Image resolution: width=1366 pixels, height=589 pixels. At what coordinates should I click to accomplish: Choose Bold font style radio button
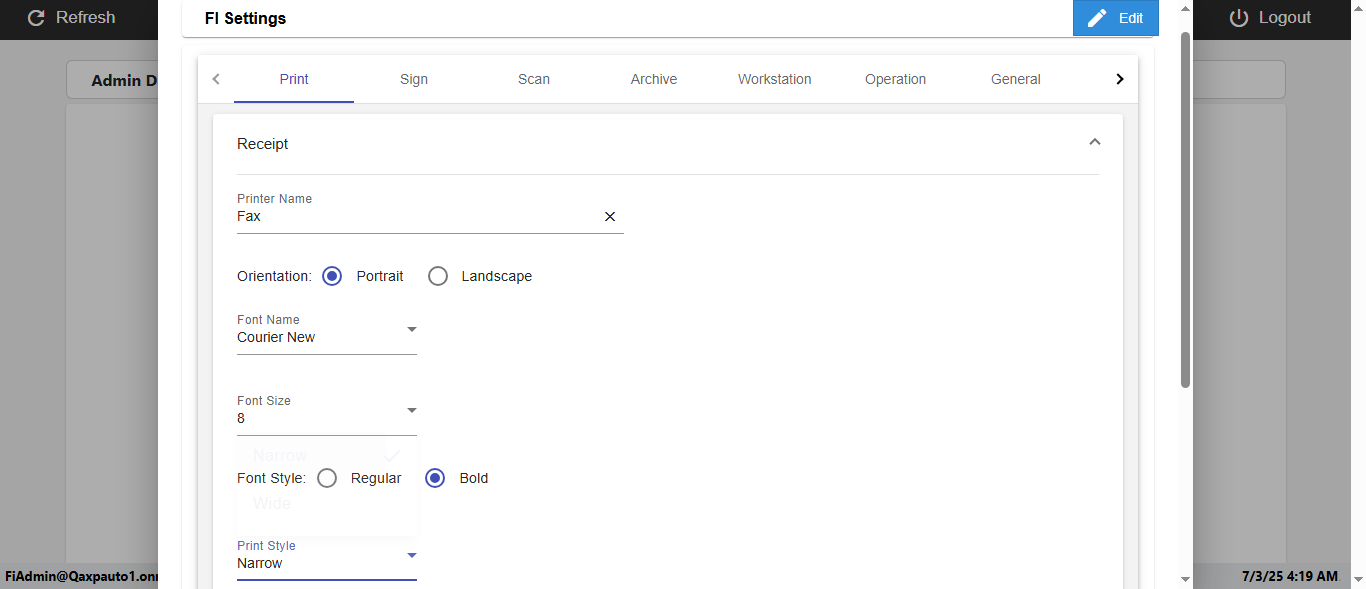pyautogui.click(x=435, y=478)
